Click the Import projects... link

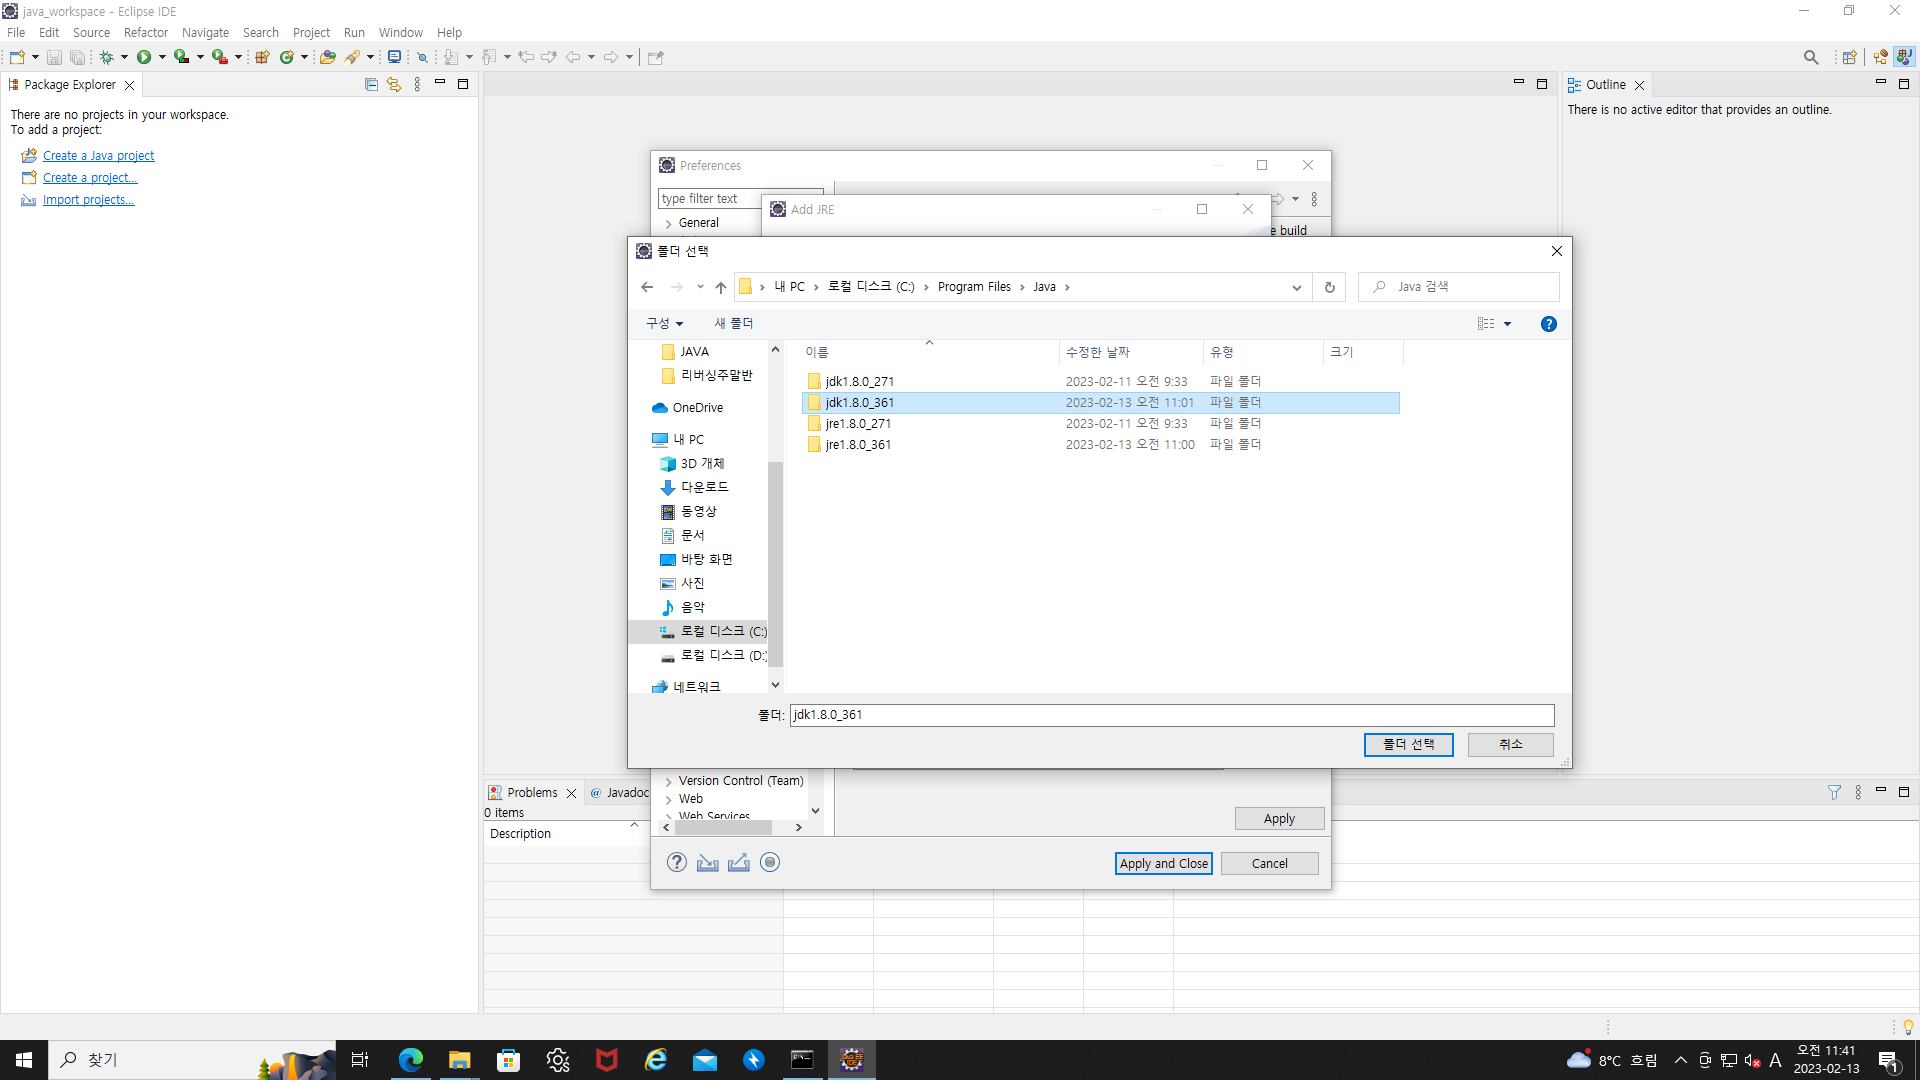[88, 200]
